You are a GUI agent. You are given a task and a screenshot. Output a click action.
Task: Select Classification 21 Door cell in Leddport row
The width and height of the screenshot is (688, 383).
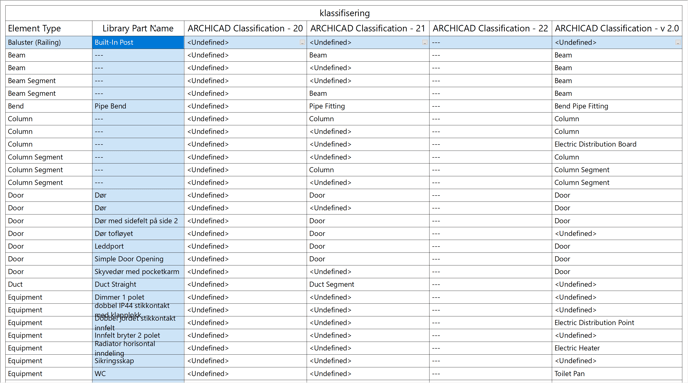(x=368, y=246)
